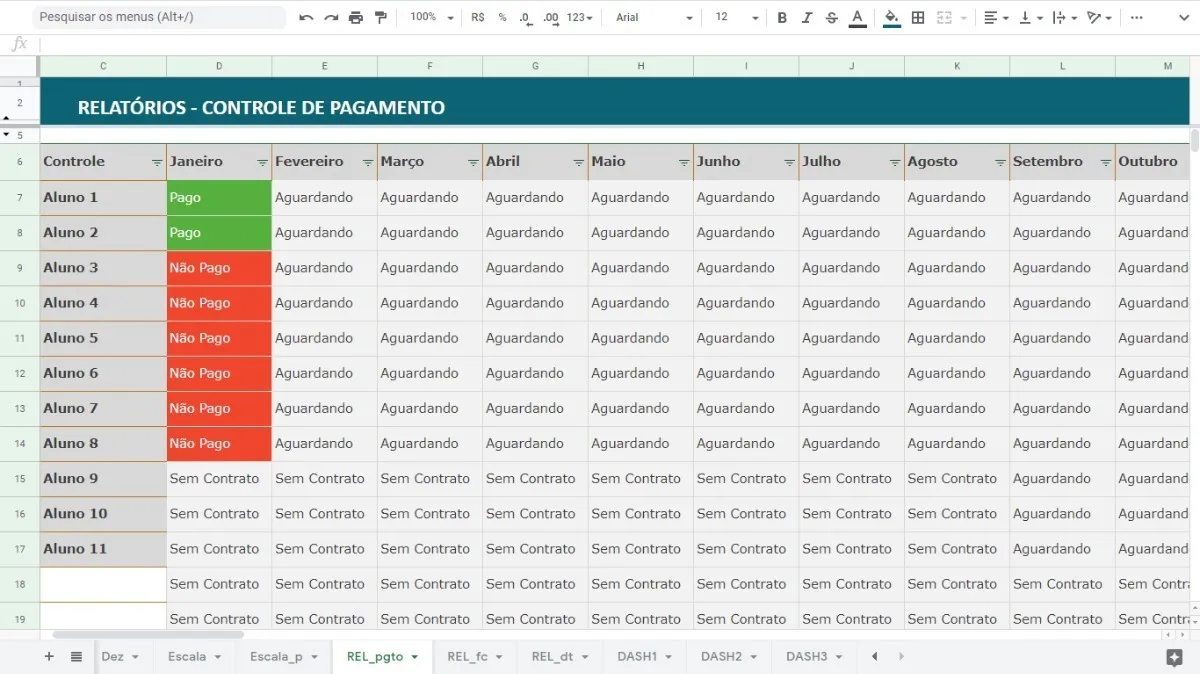Screen dimensions: 1200x674
Task: Toggle bold formatting
Action: [x=782, y=18]
